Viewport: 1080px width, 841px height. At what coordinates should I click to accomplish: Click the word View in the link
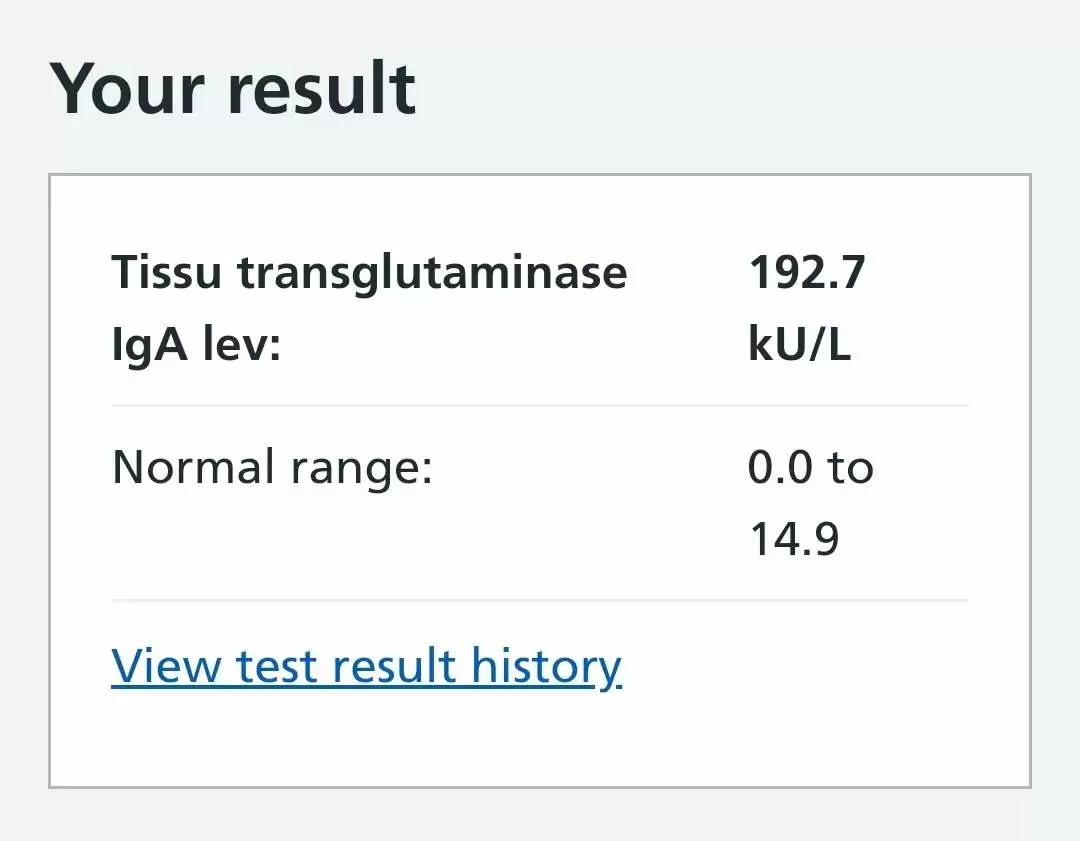pyautogui.click(x=167, y=667)
